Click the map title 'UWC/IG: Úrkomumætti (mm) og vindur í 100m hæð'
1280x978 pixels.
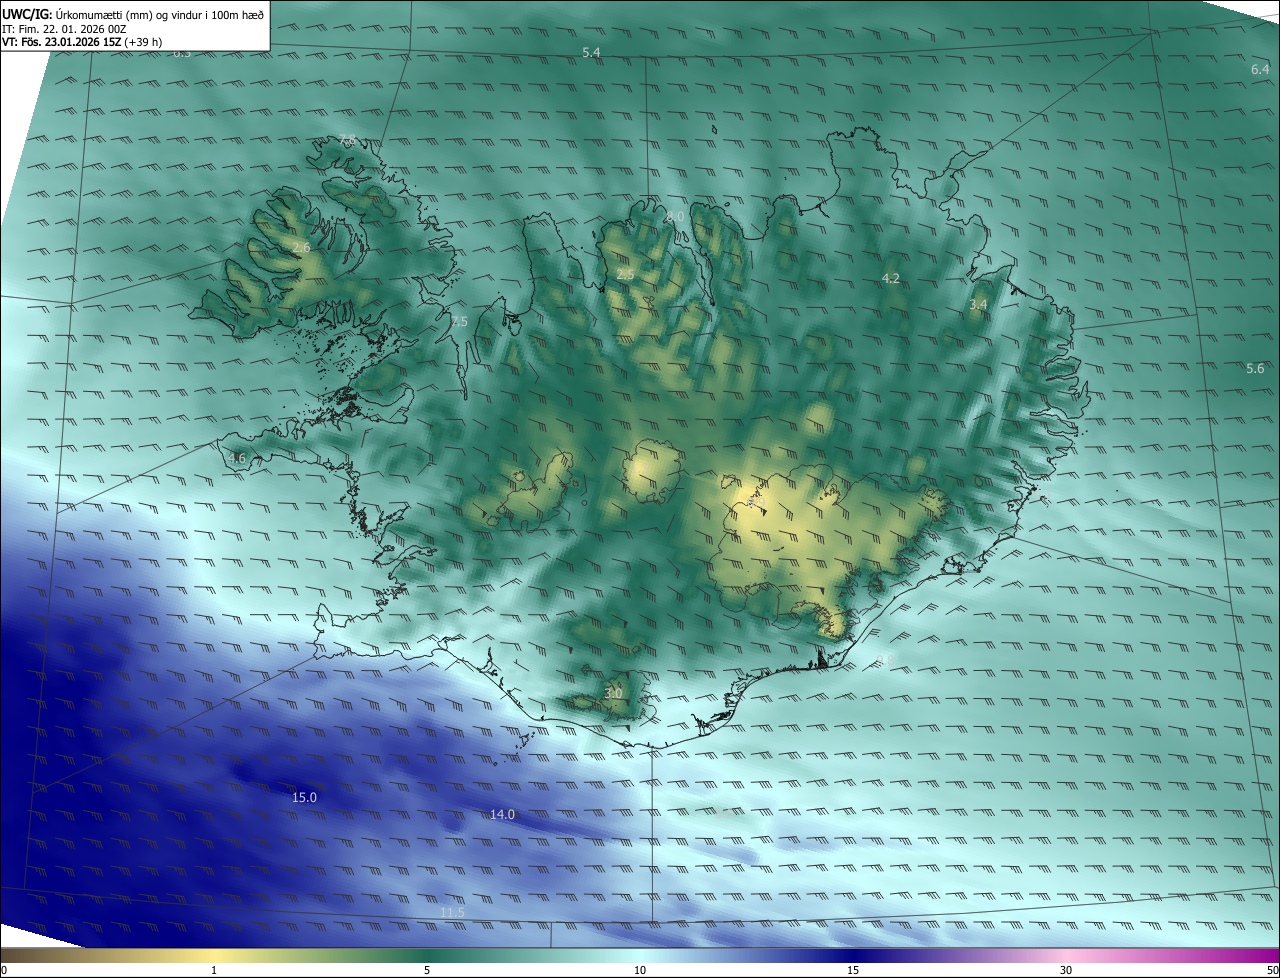(133, 15)
